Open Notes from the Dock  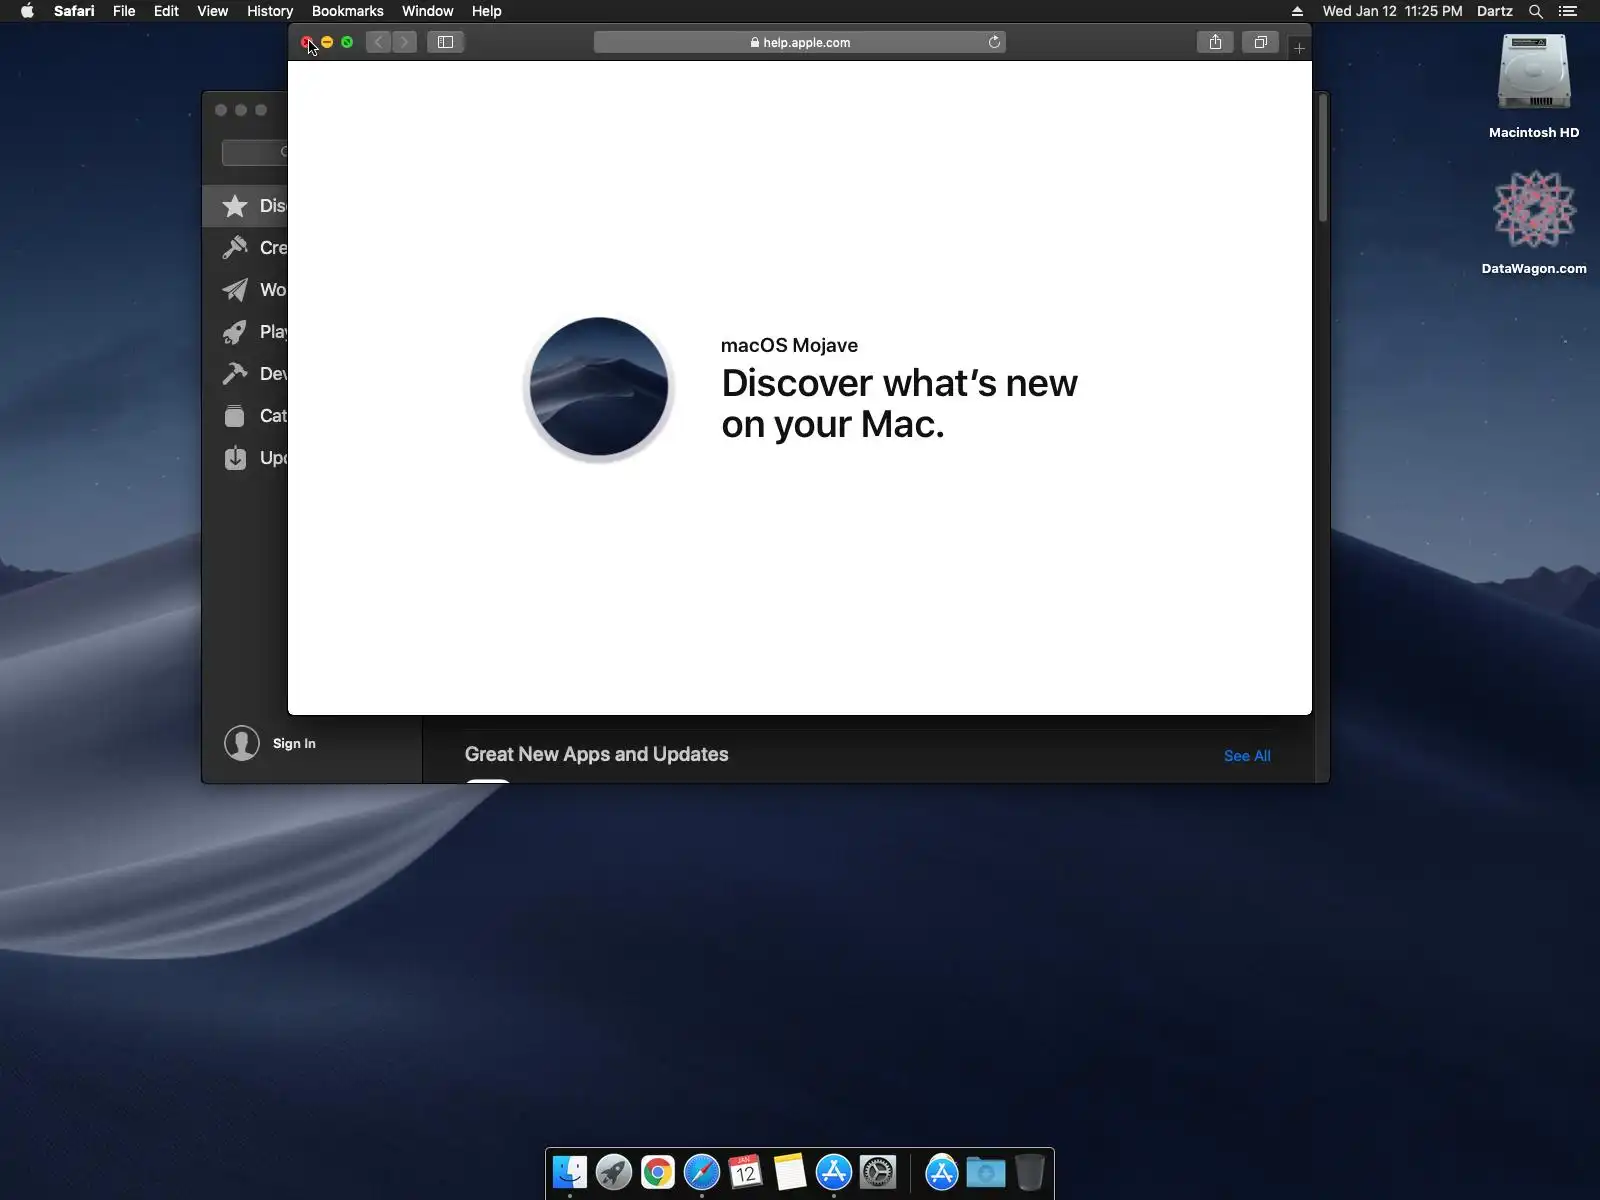790,1172
